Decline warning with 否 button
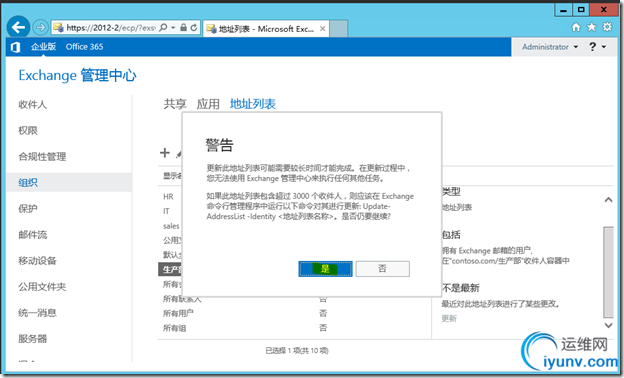The height and width of the screenshot is (378, 624). click(x=382, y=269)
